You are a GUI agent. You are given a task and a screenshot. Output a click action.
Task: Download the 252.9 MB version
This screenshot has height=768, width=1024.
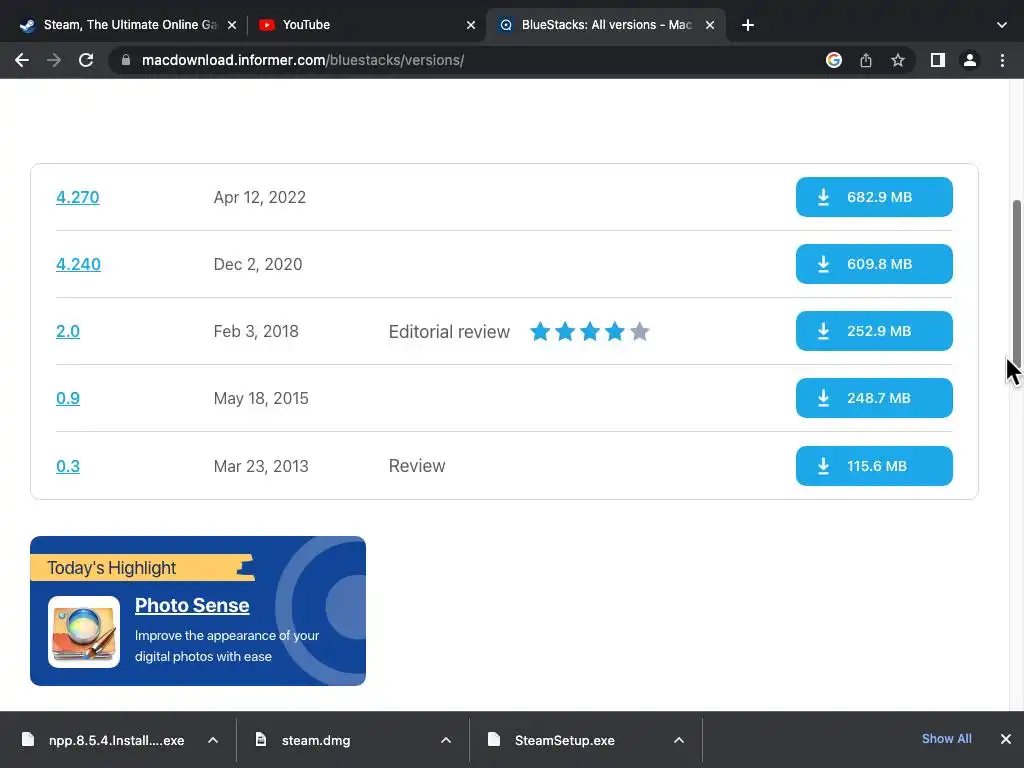(874, 331)
